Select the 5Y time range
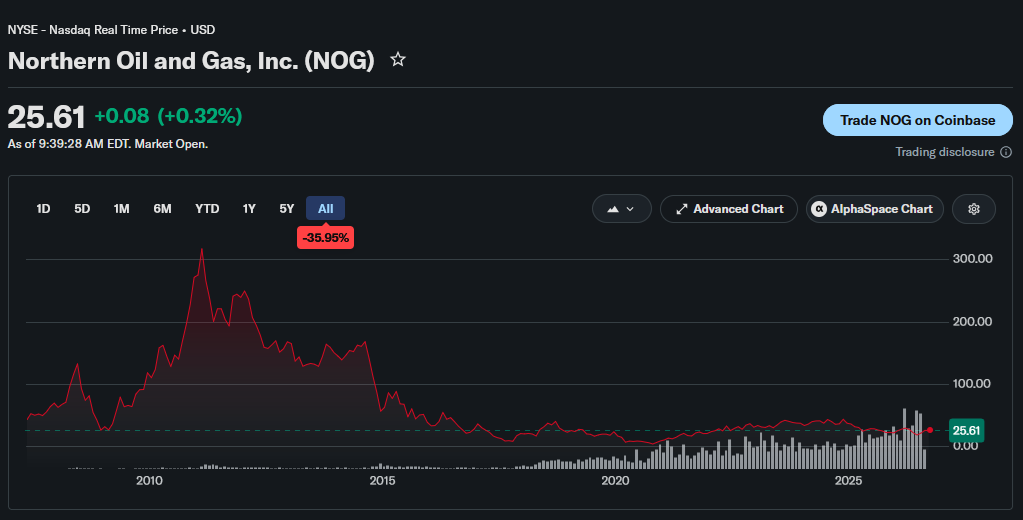This screenshot has height=520, width=1023. pyautogui.click(x=286, y=209)
